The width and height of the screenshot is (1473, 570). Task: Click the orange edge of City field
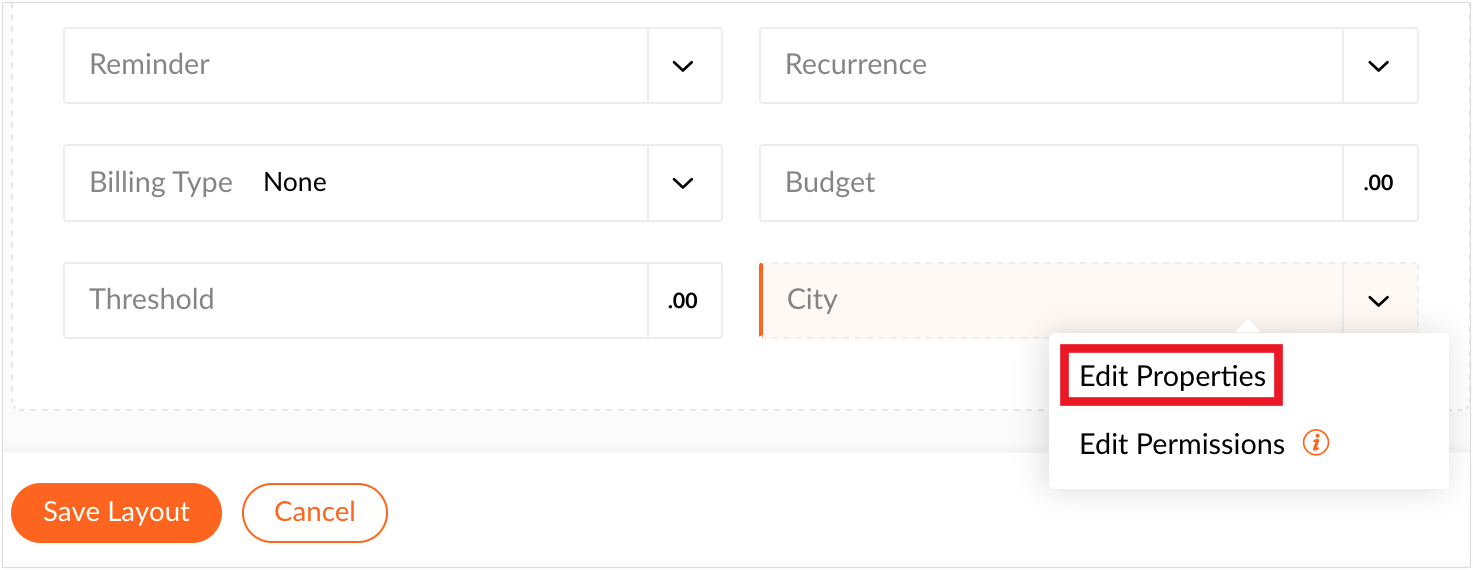tap(761, 300)
